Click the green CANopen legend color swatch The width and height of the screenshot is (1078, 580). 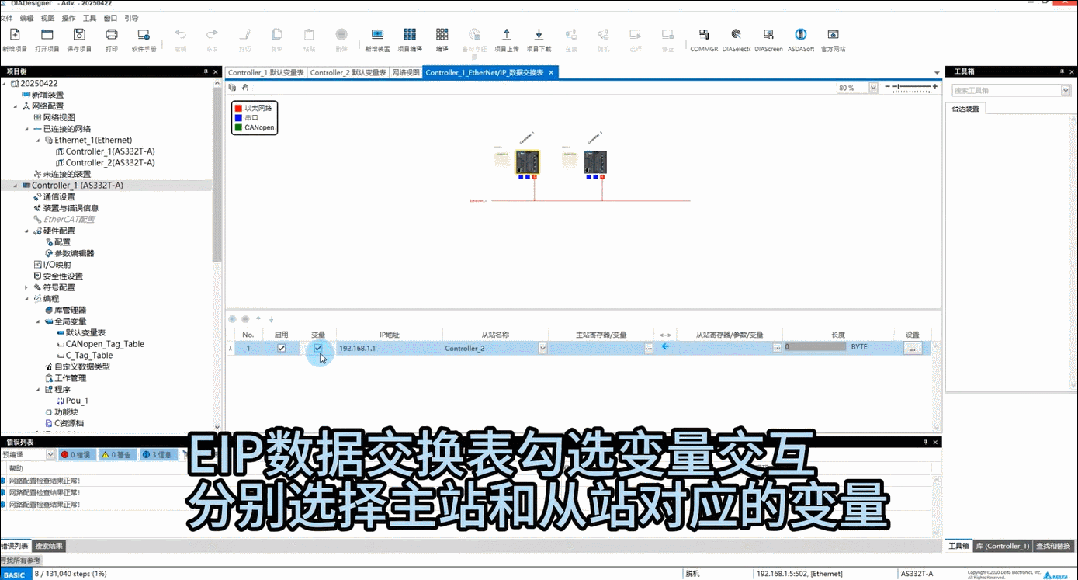pyautogui.click(x=238, y=127)
